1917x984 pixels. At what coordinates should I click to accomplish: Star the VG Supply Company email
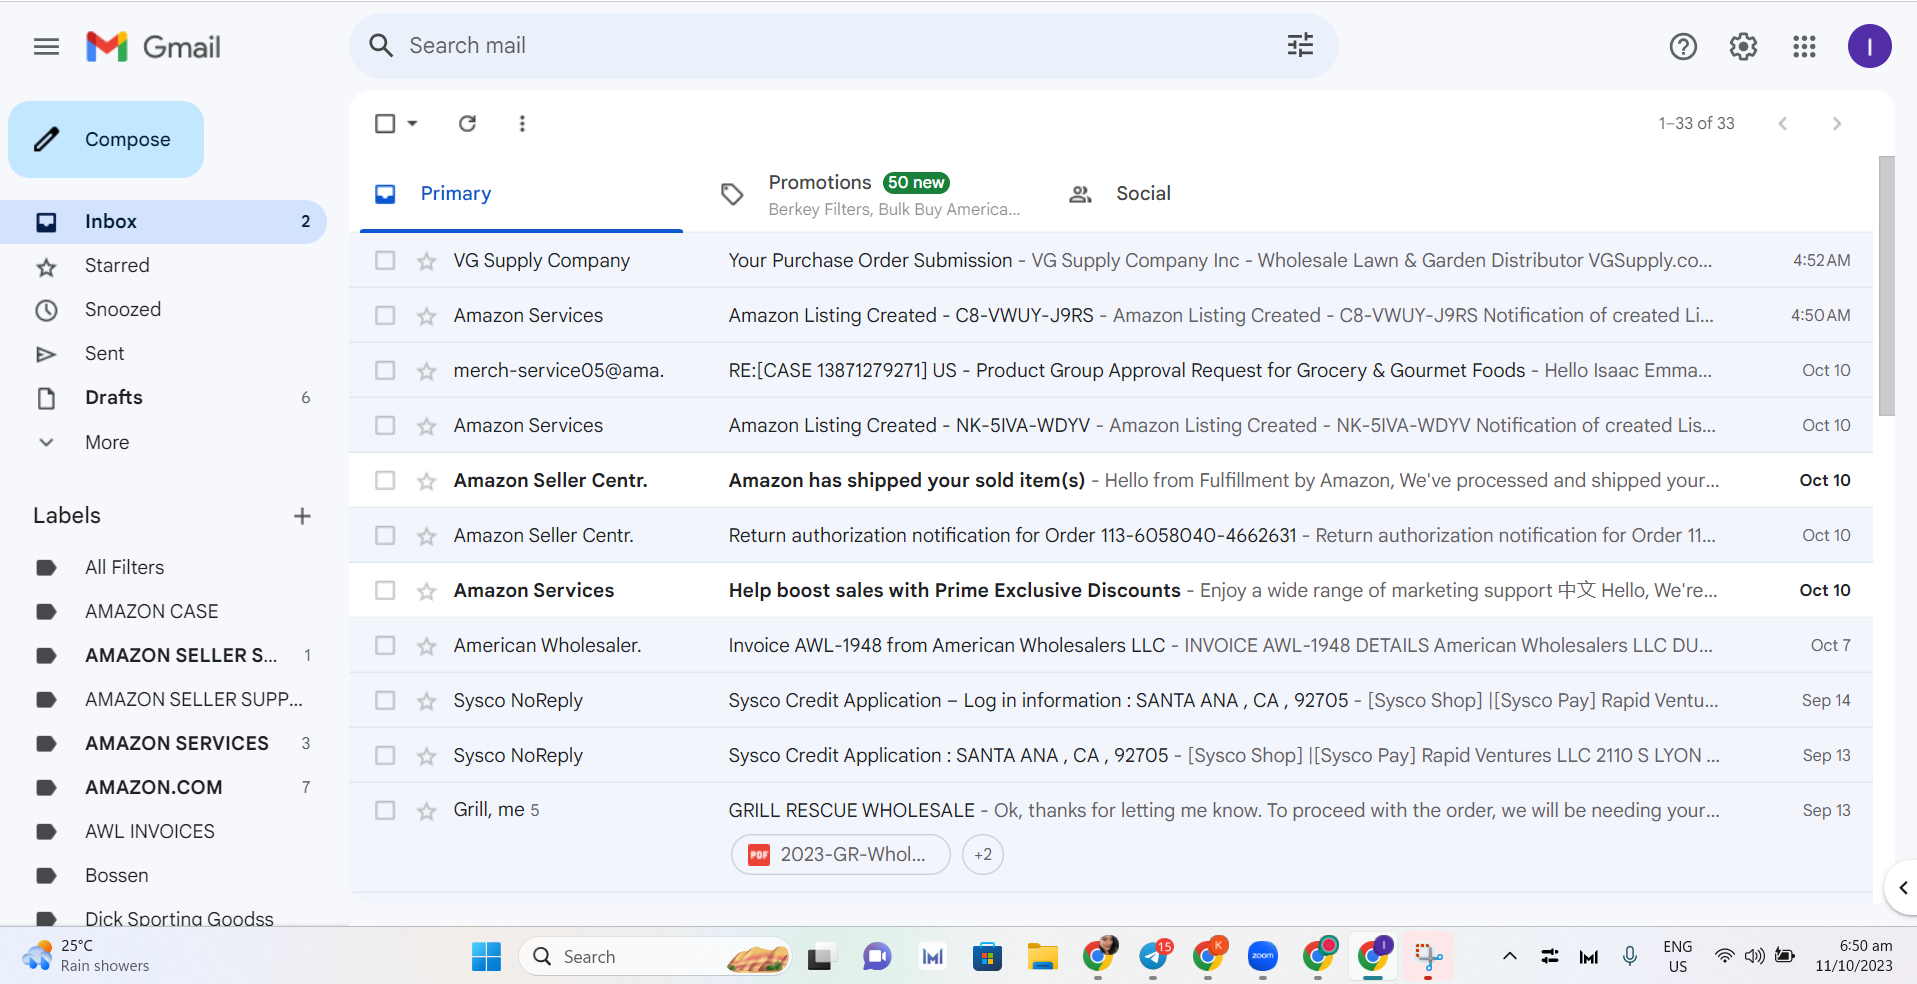tap(427, 261)
